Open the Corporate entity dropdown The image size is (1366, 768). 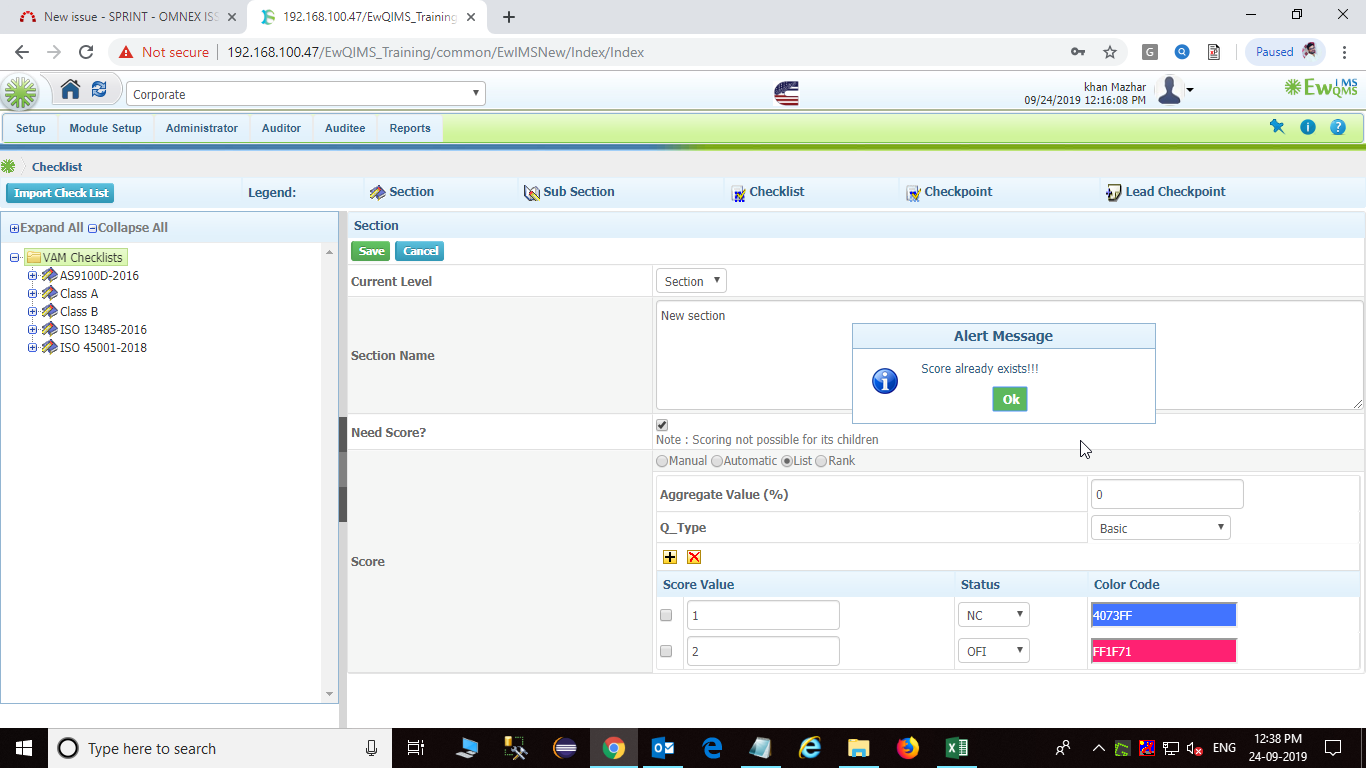(x=306, y=94)
